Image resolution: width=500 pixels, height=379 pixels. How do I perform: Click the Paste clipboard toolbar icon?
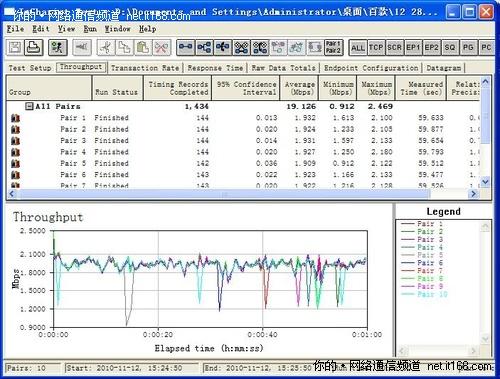(143, 47)
